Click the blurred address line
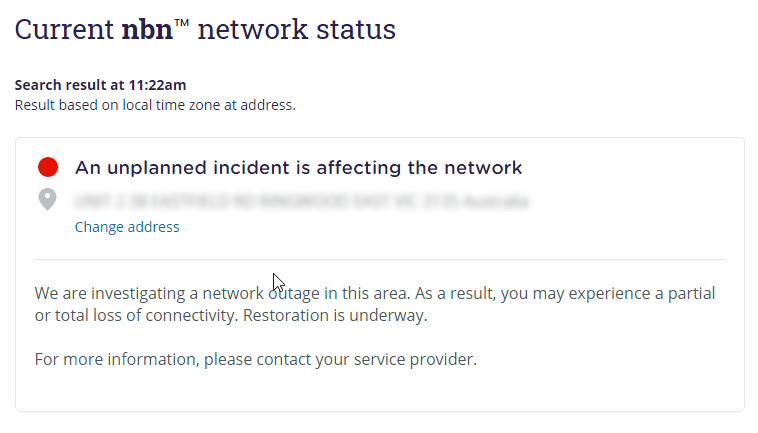This screenshot has width=758, height=433. click(x=302, y=201)
